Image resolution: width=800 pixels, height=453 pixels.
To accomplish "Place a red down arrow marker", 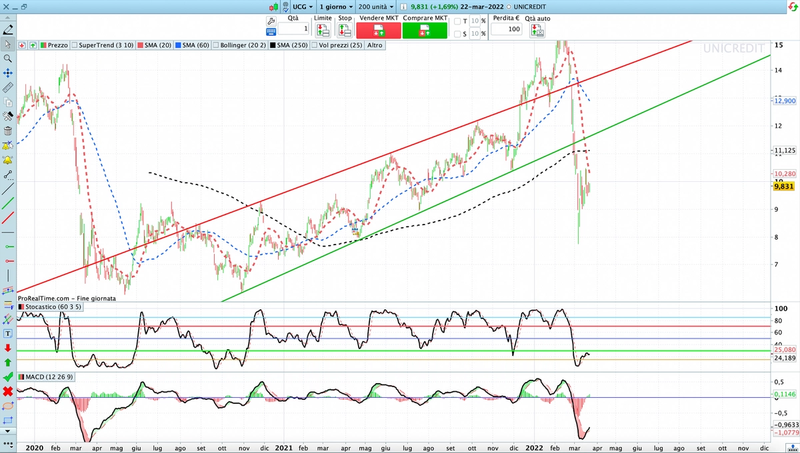I will point(8,348).
